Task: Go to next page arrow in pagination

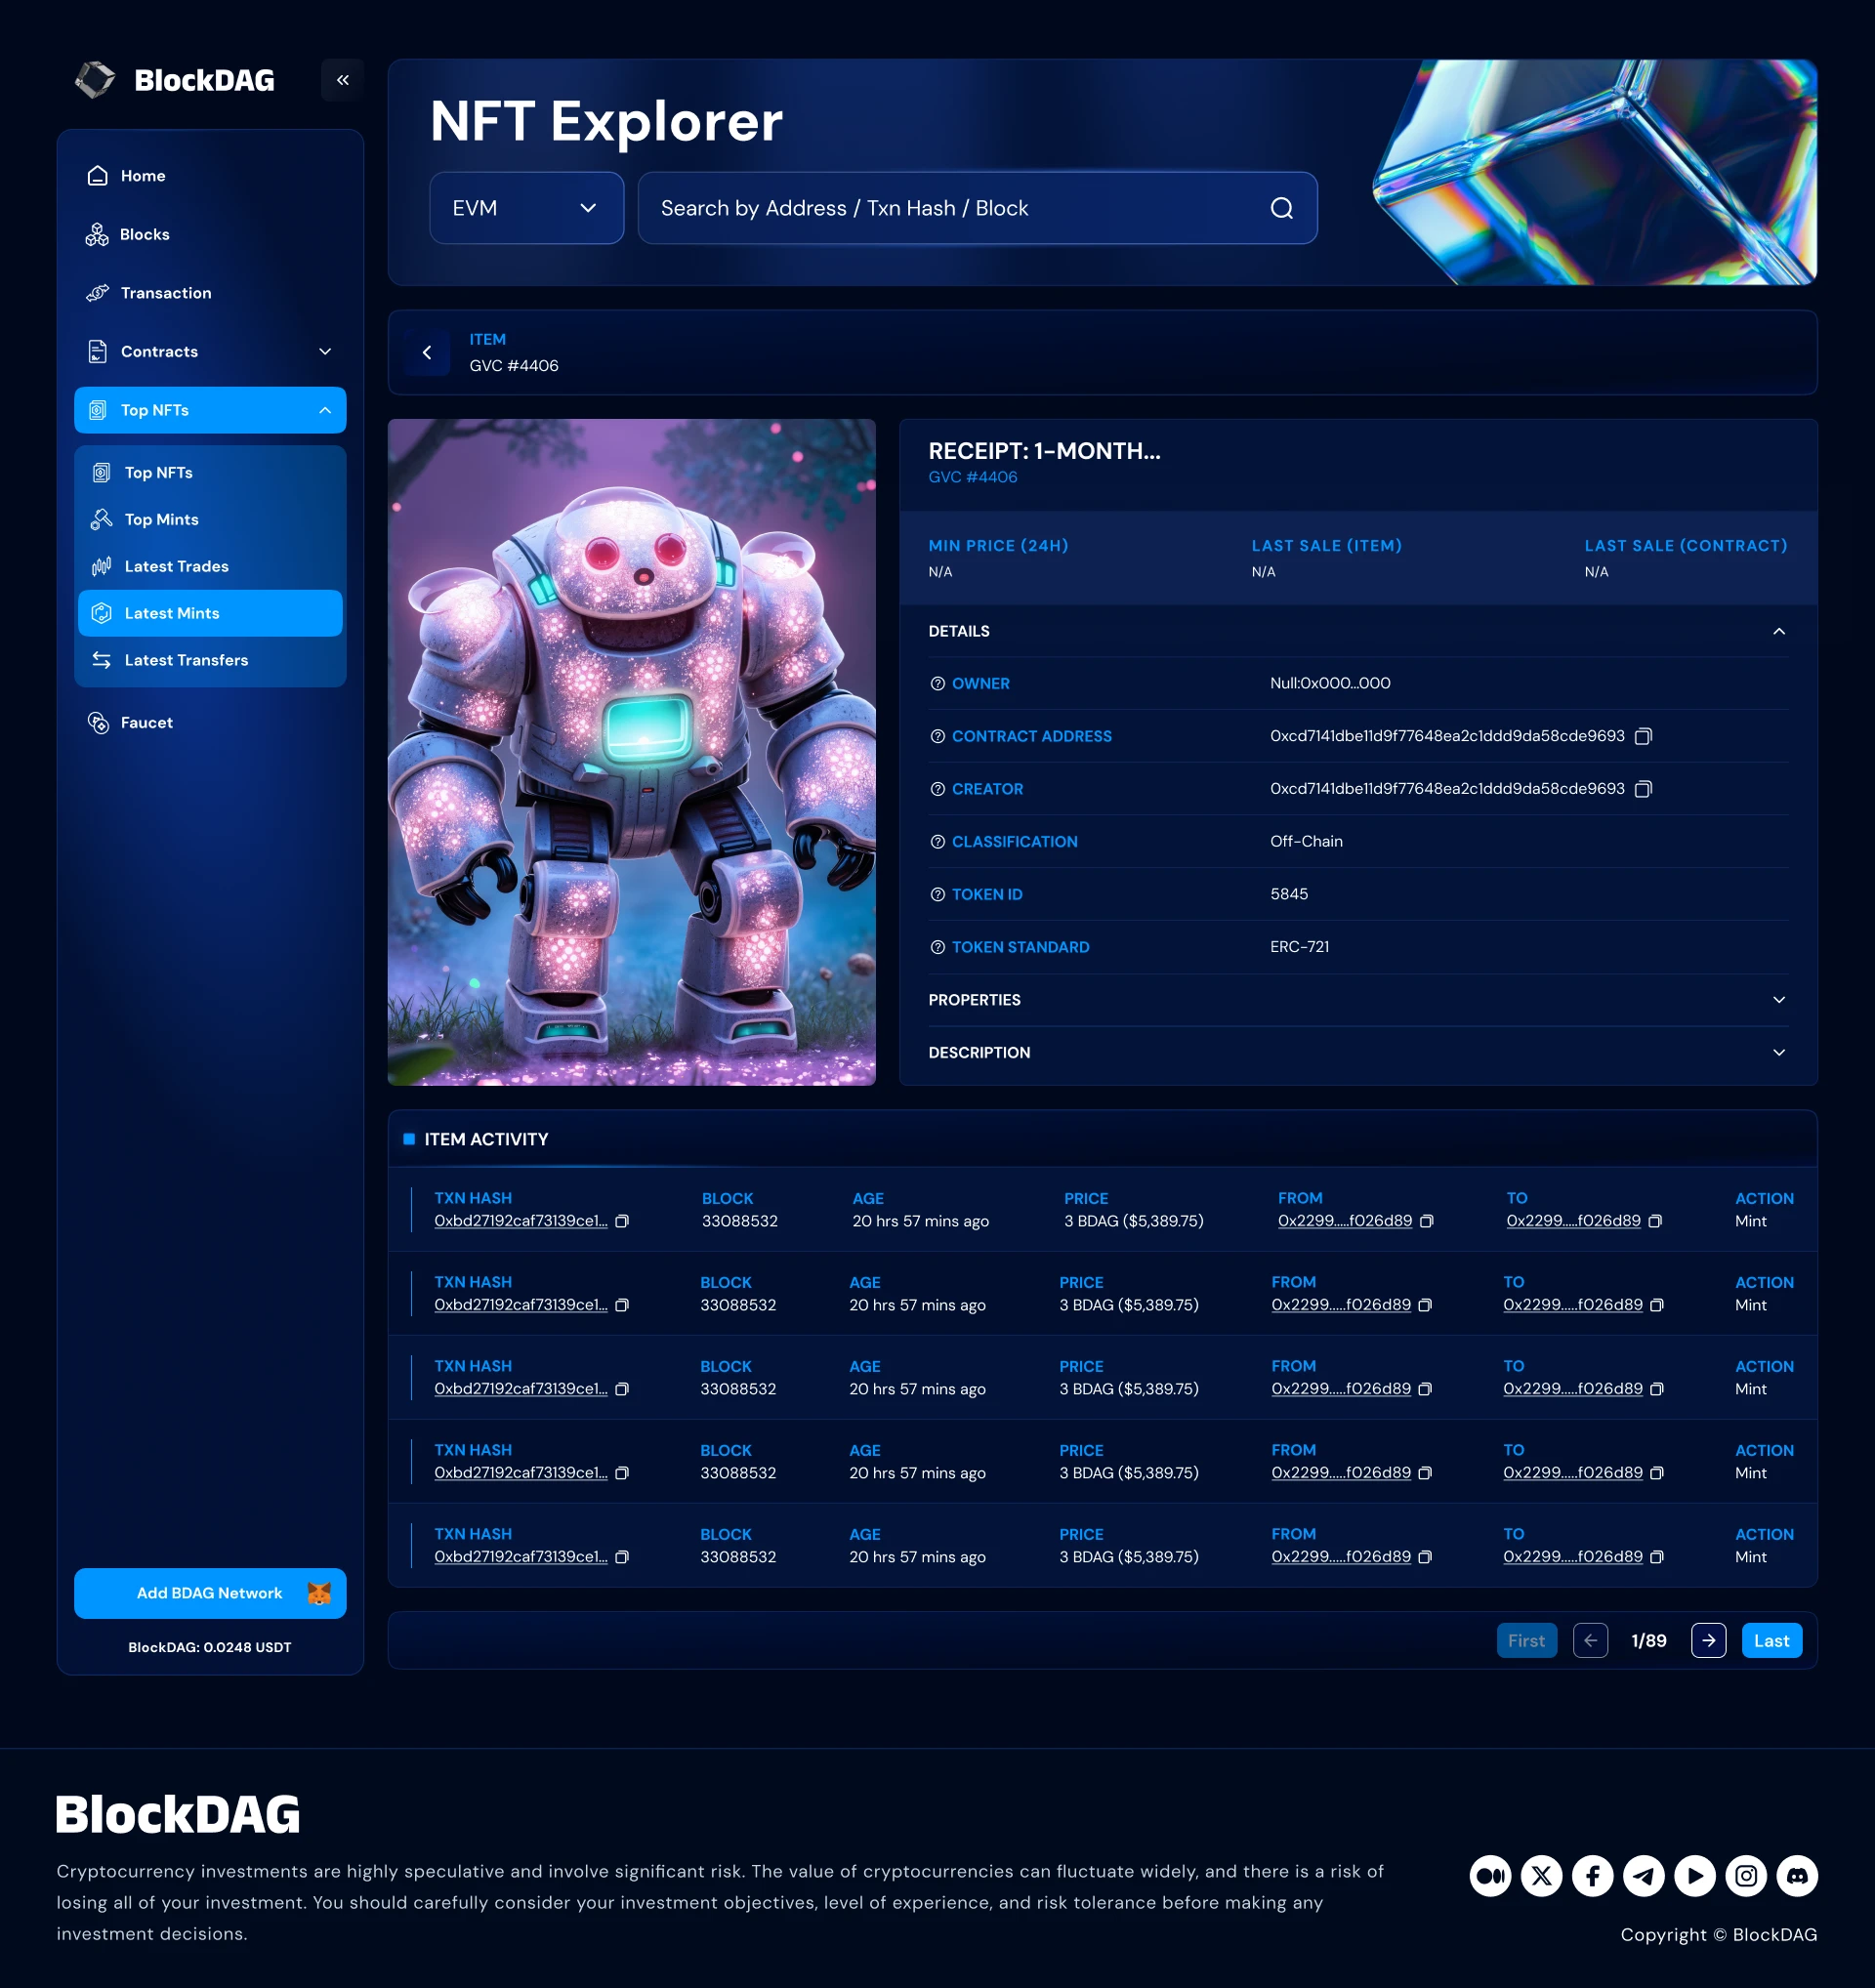Action: point(1708,1640)
